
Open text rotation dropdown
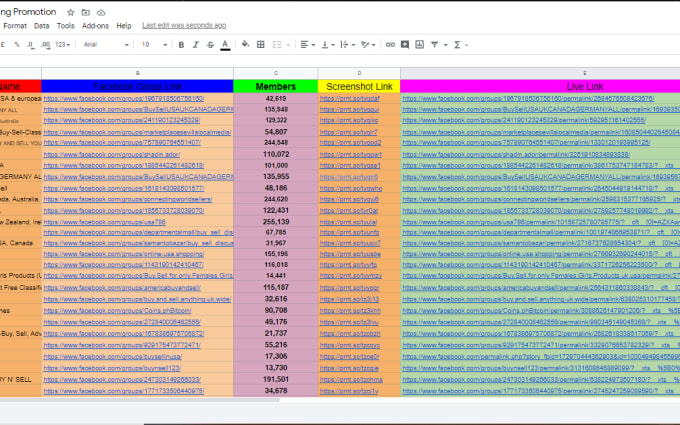[368, 44]
